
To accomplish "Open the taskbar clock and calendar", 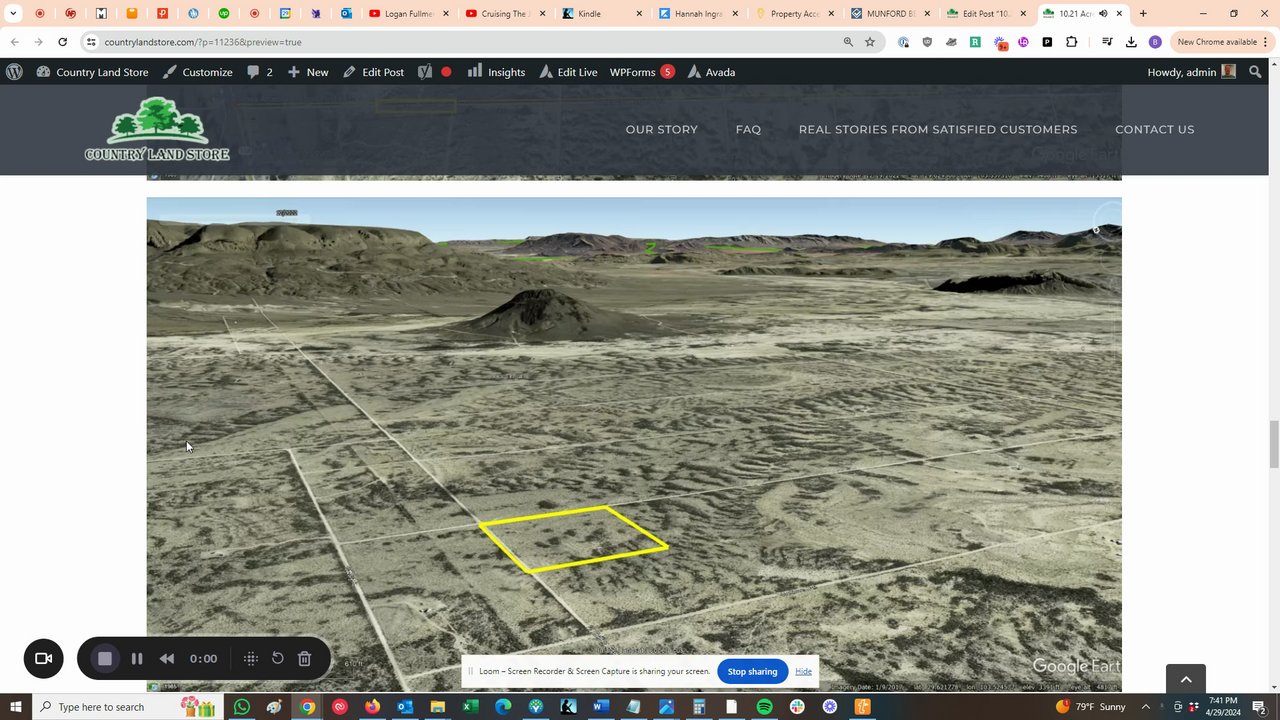I will click(1224, 707).
